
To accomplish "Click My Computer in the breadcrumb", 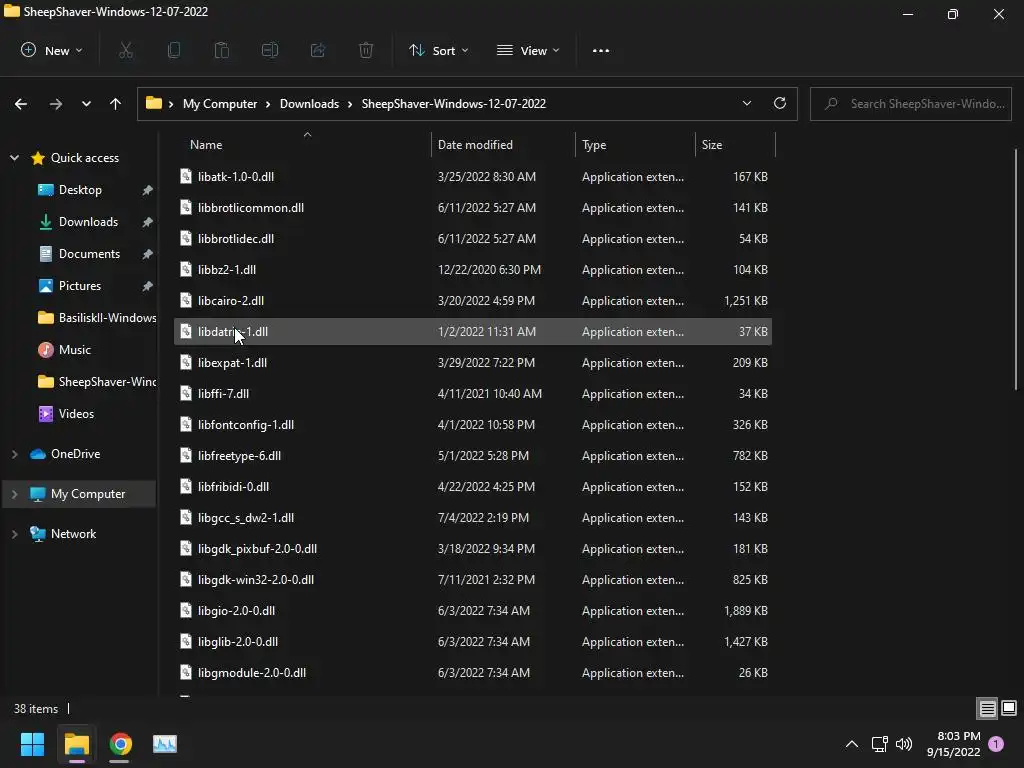I will (x=220, y=104).
